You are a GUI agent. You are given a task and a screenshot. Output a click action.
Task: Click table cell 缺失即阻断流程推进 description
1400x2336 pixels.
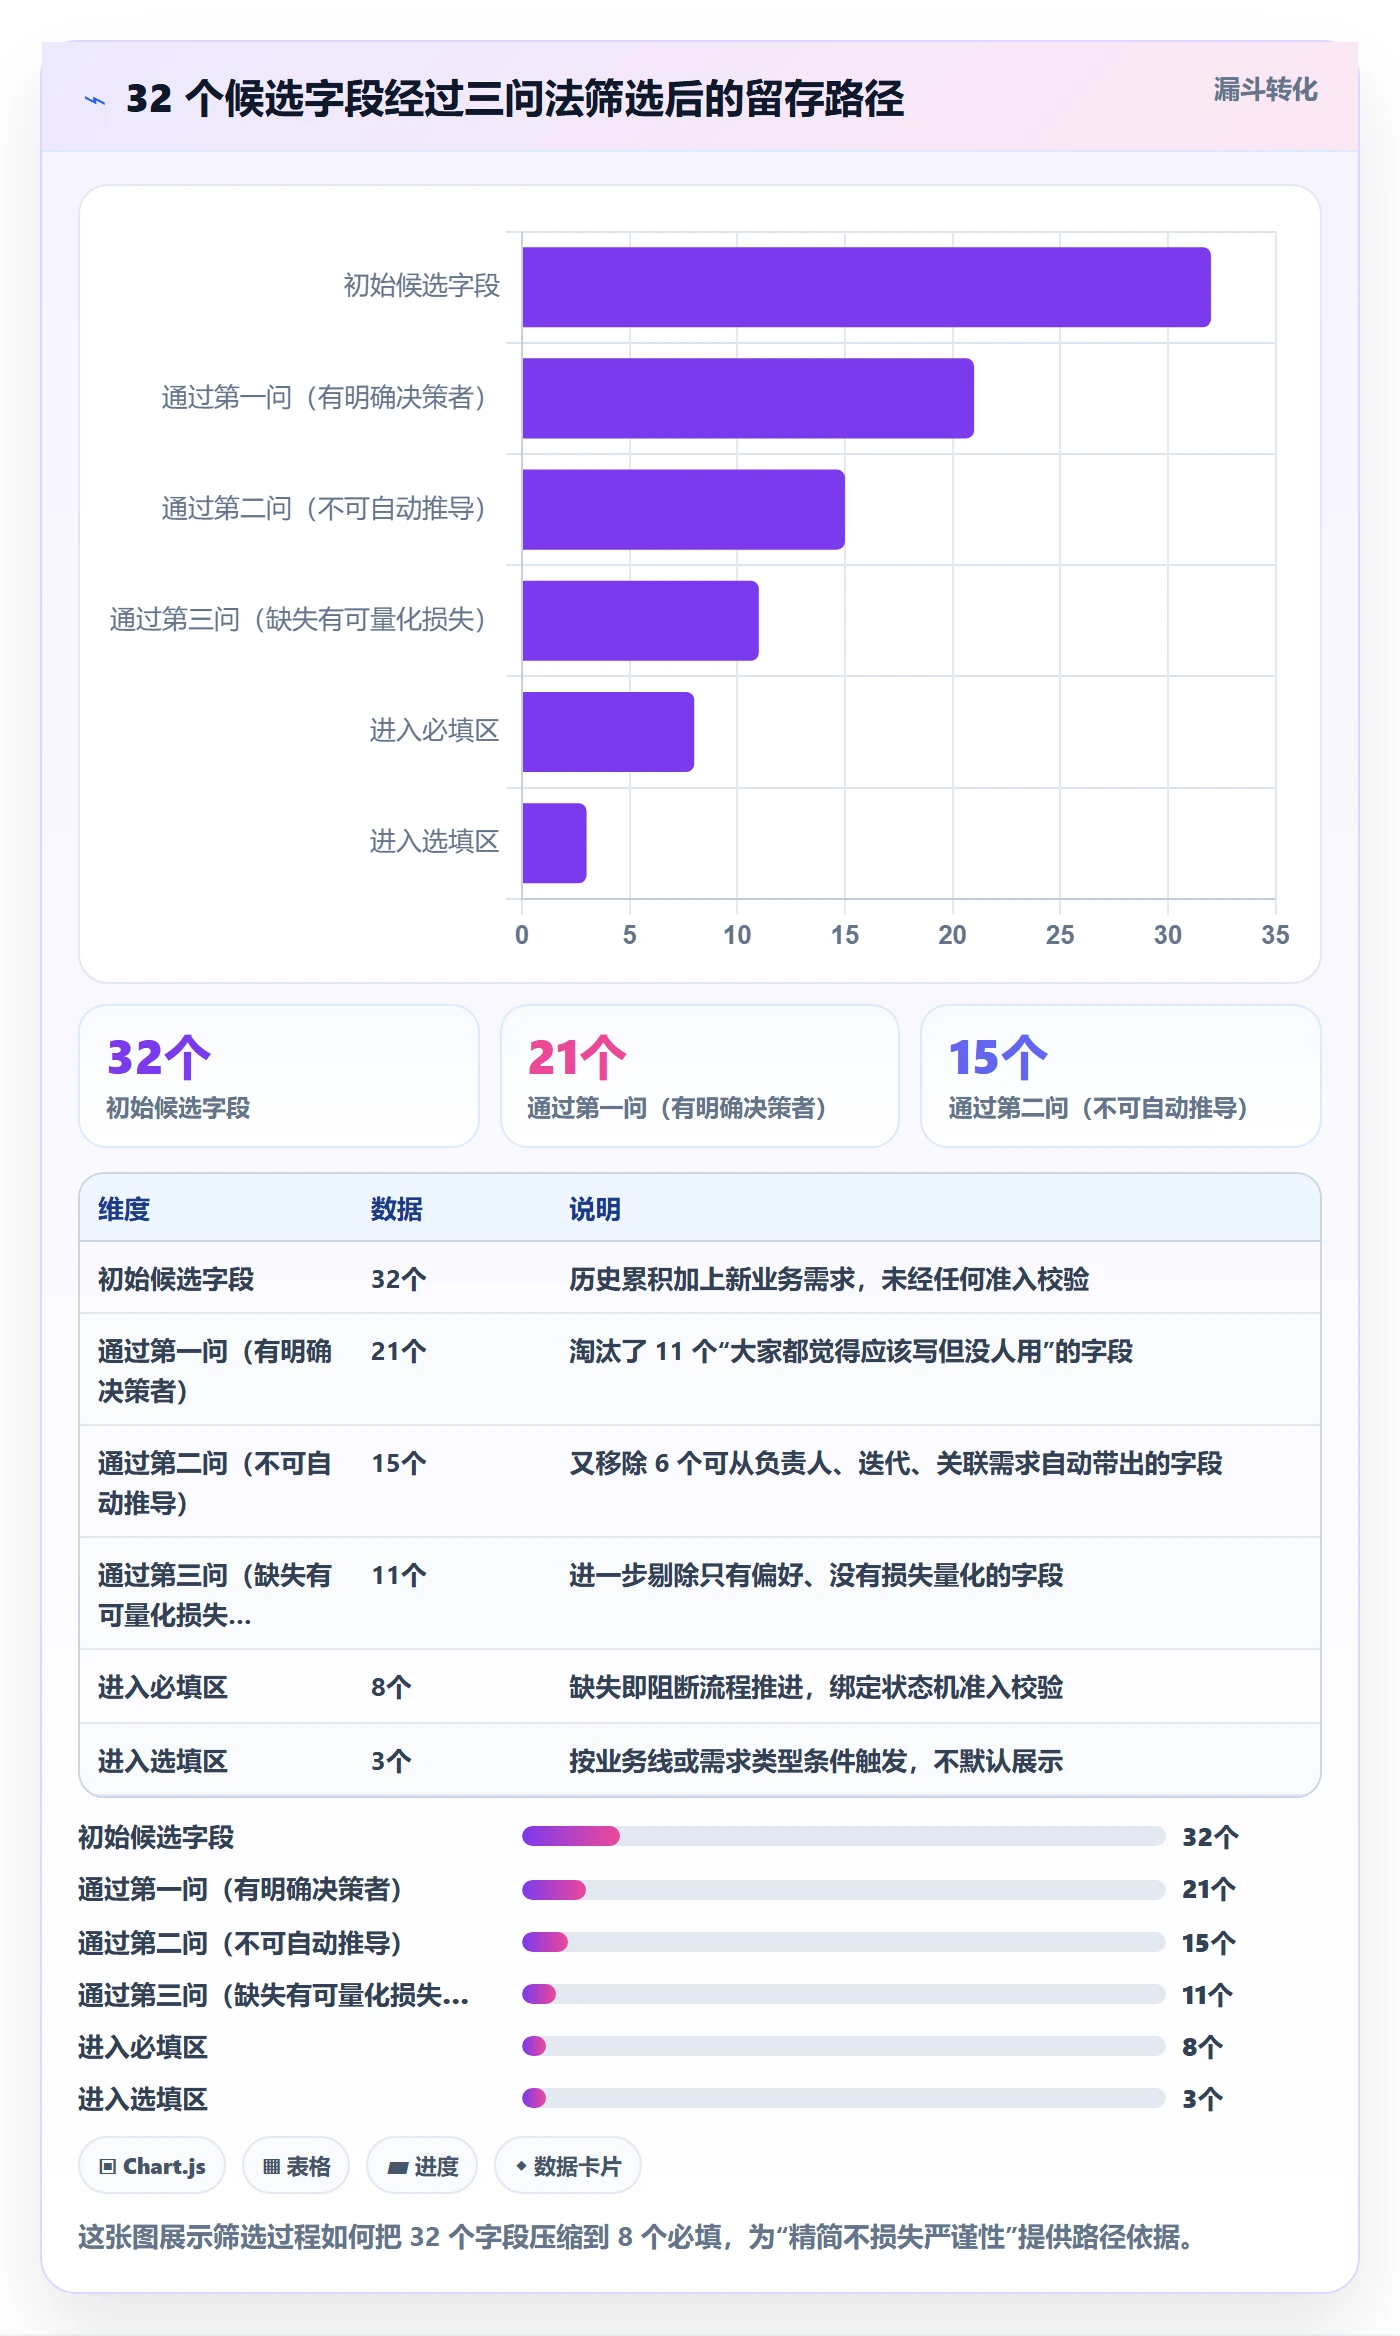tap(816, 1687)
